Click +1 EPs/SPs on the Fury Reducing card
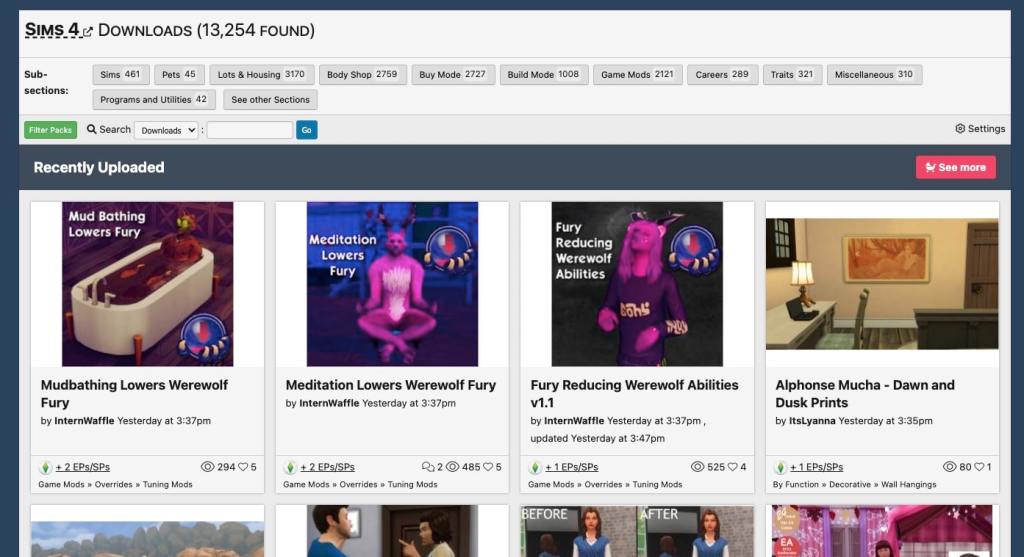This screenshot has height=557, width=1024. click(571, 467)
